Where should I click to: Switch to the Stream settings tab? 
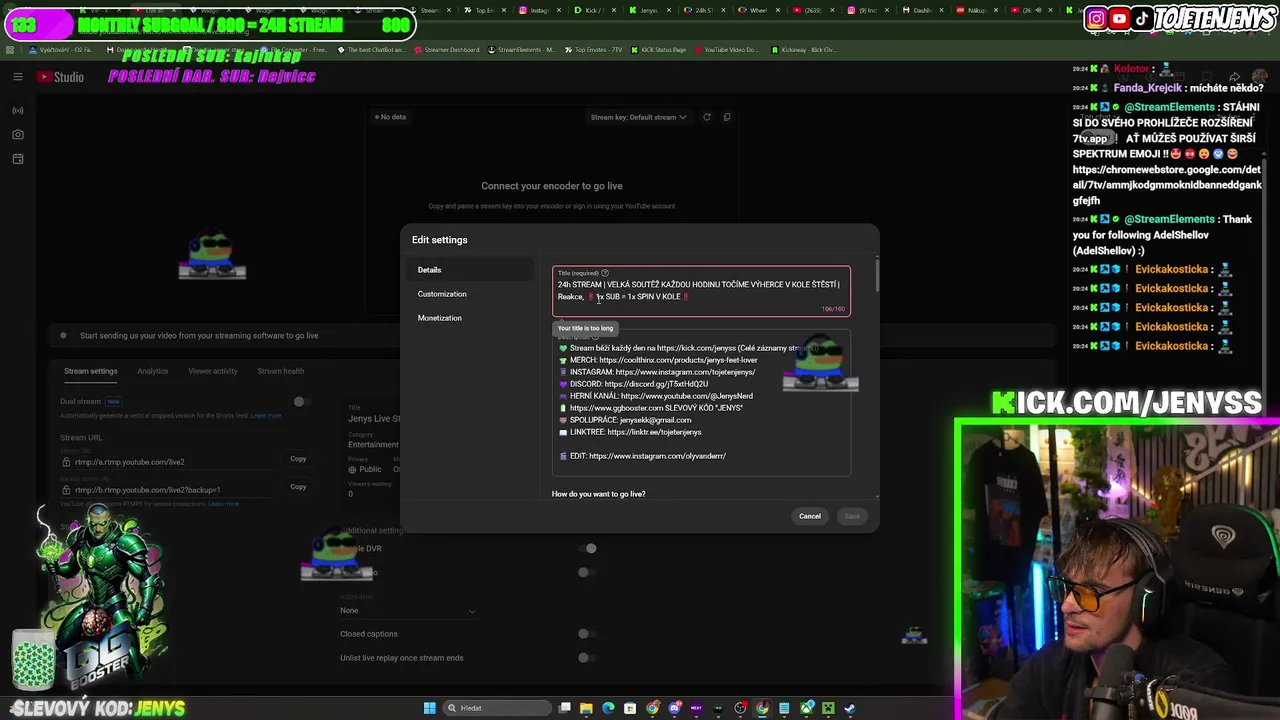tap(91, 371)
